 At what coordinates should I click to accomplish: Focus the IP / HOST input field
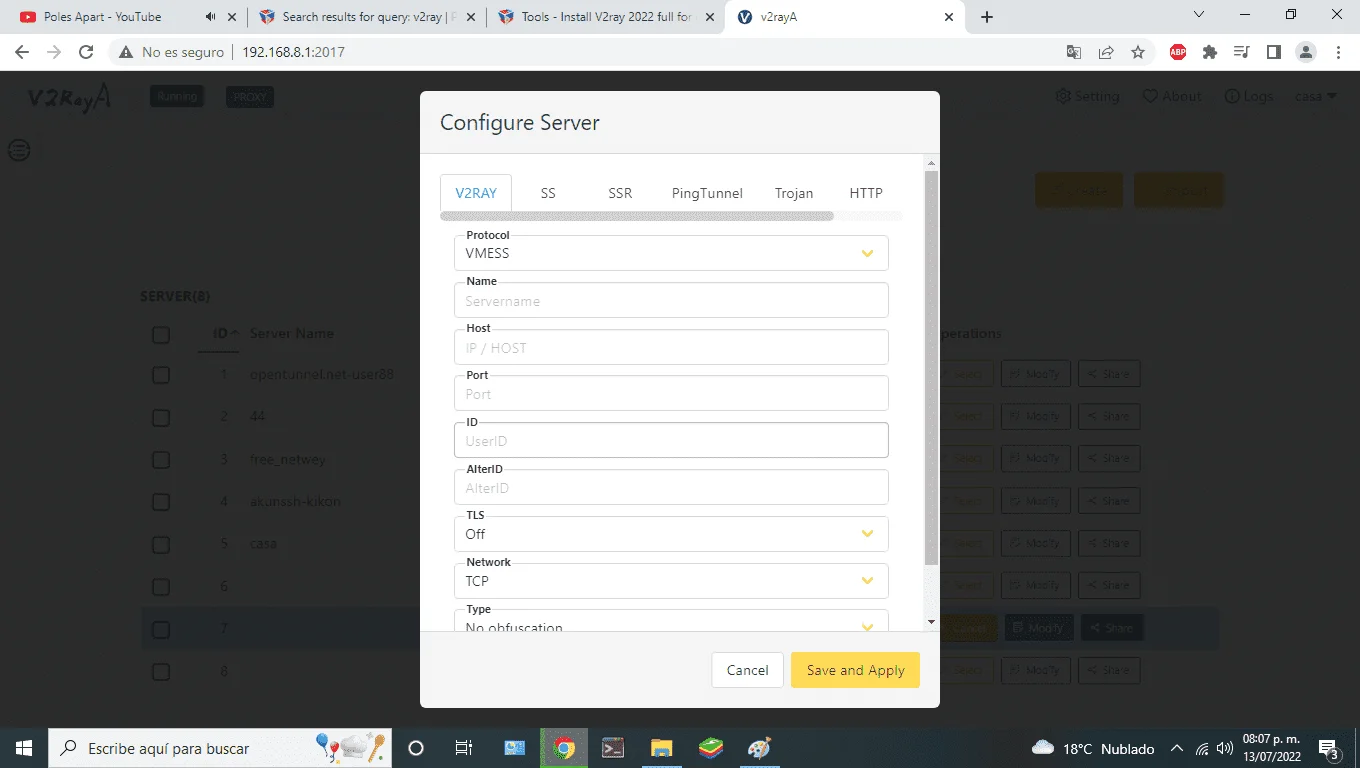click(x=671, y=347)
